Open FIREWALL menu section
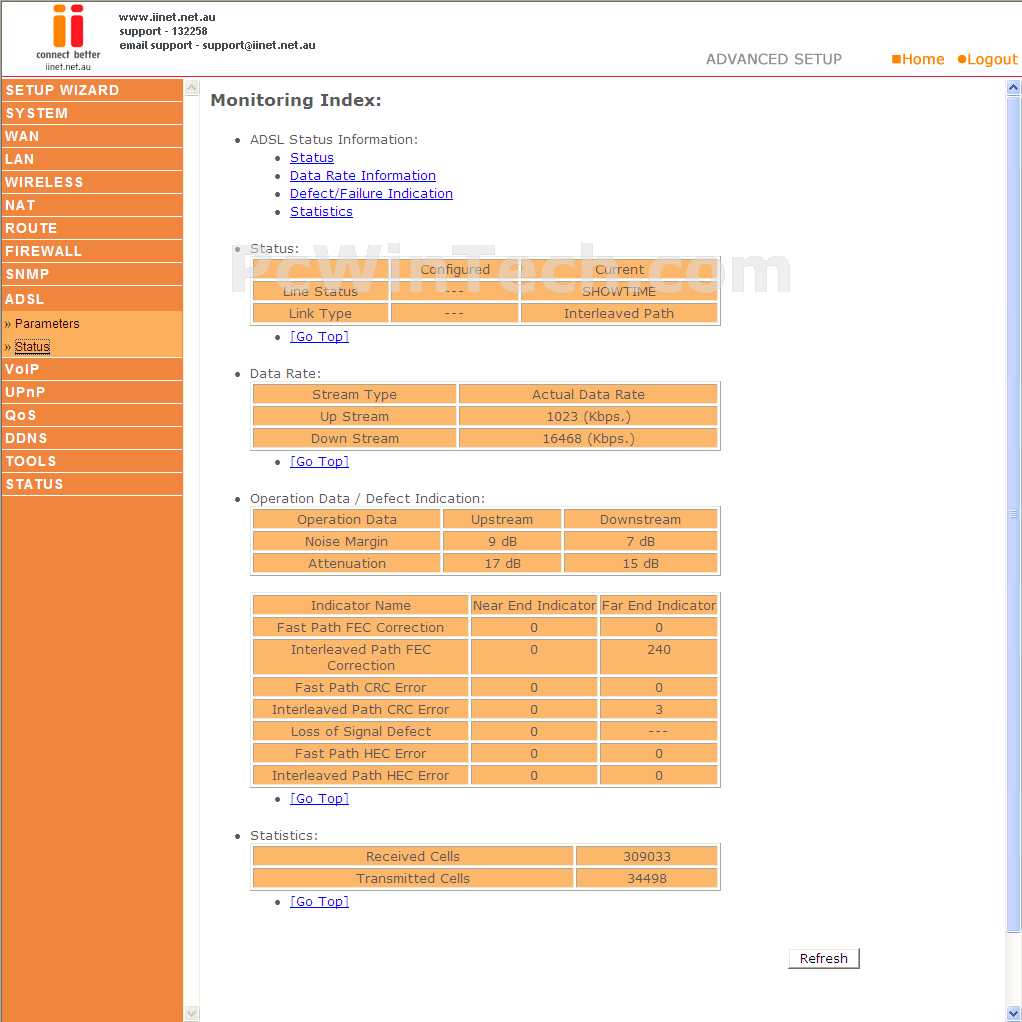Screen dimensions: 1022x1022 coord(92,251)
